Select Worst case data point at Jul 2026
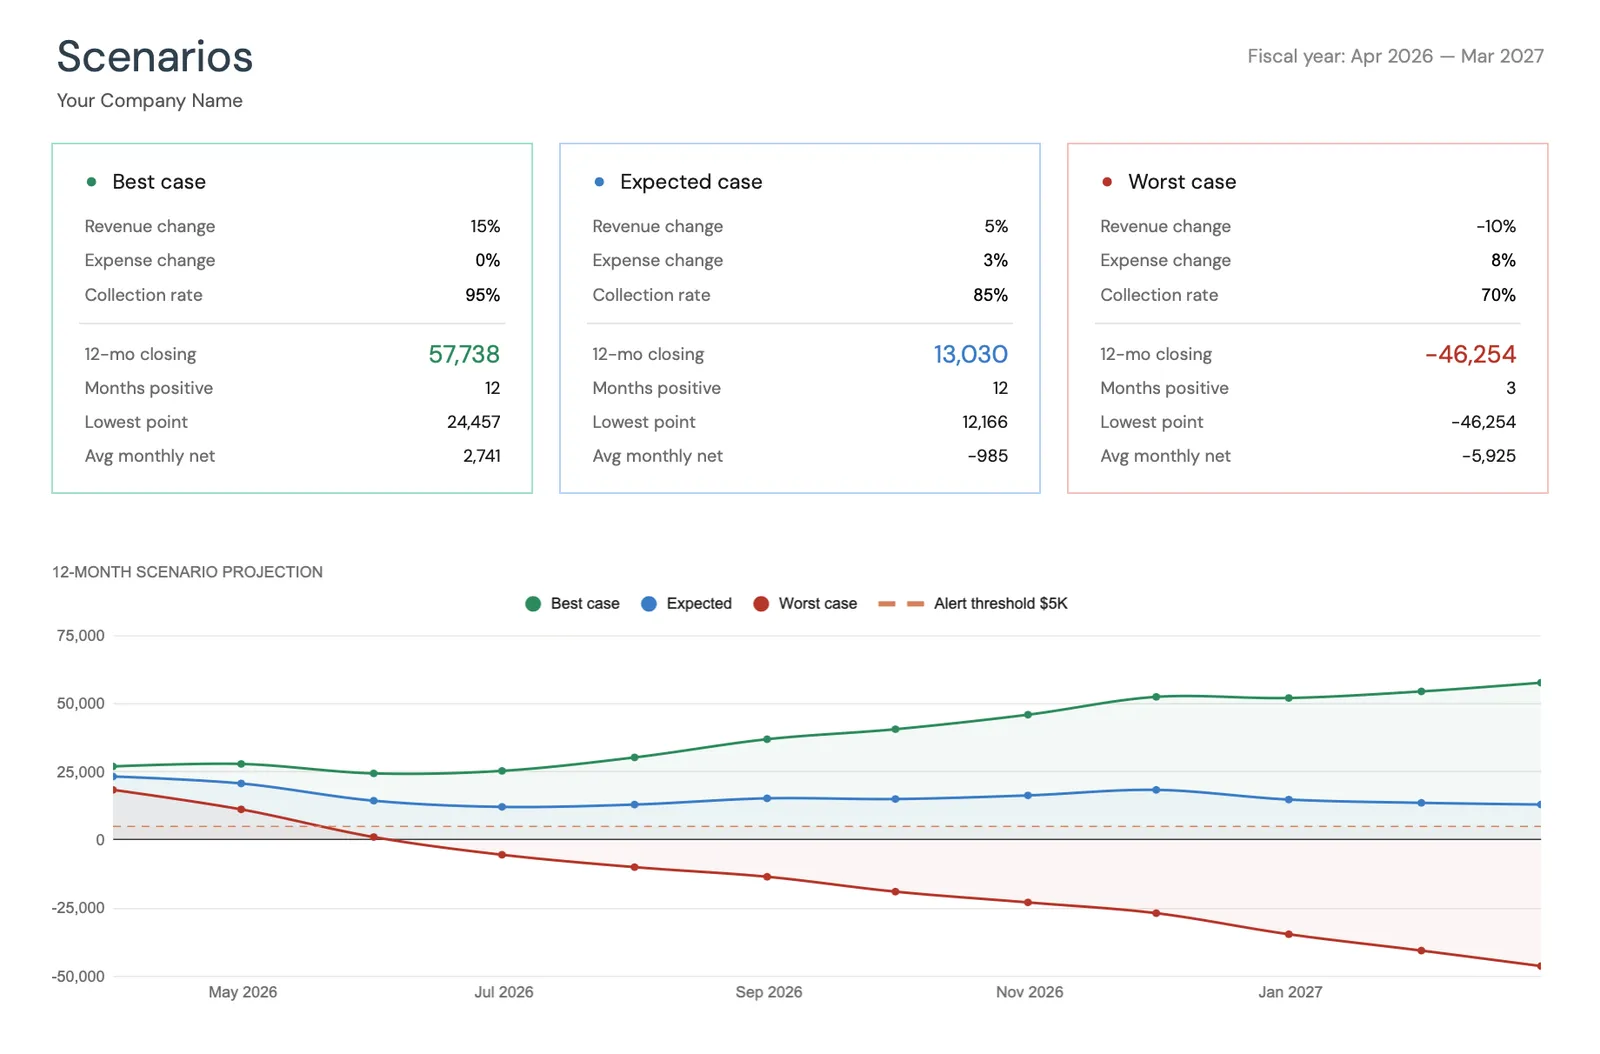 pyautogui.click(x=502, y=855)
